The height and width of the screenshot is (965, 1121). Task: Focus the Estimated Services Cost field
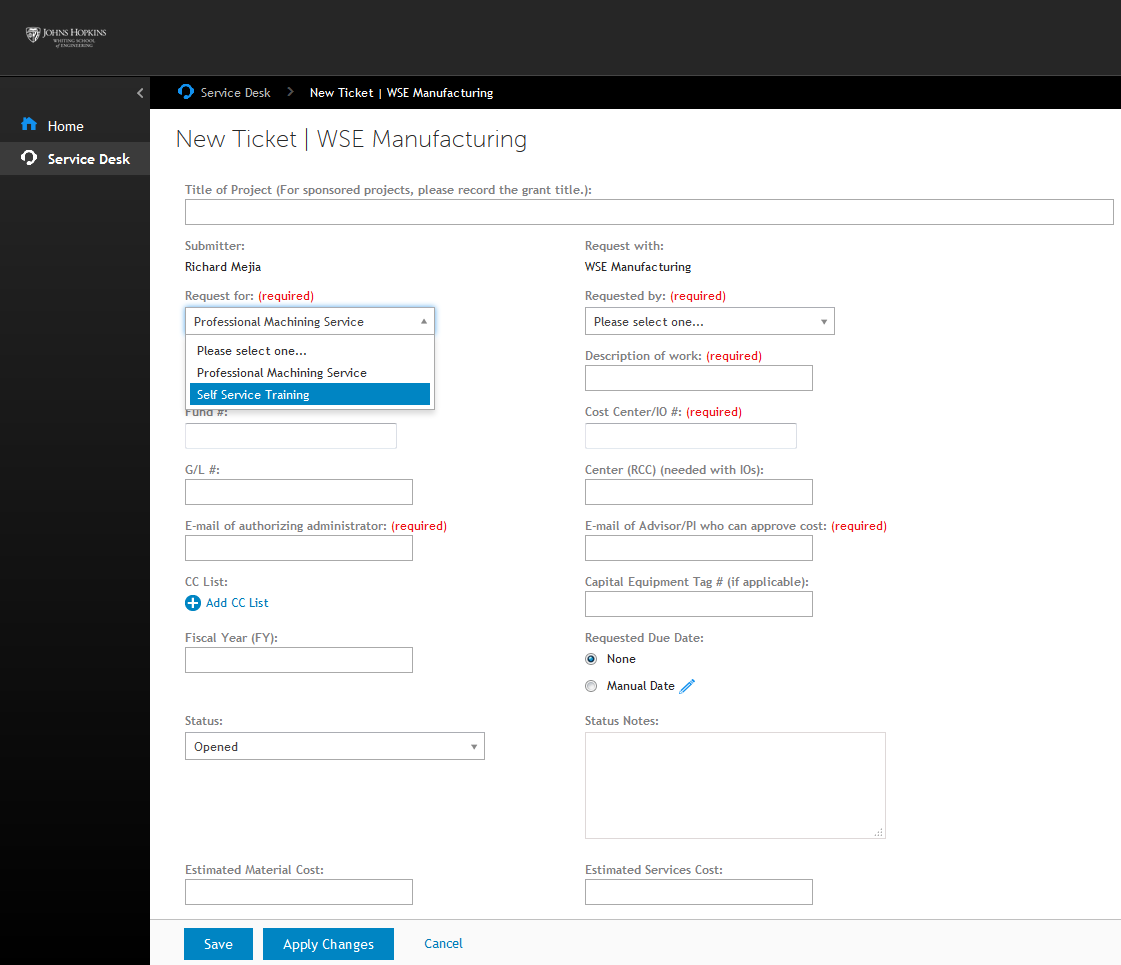(698, 892)
